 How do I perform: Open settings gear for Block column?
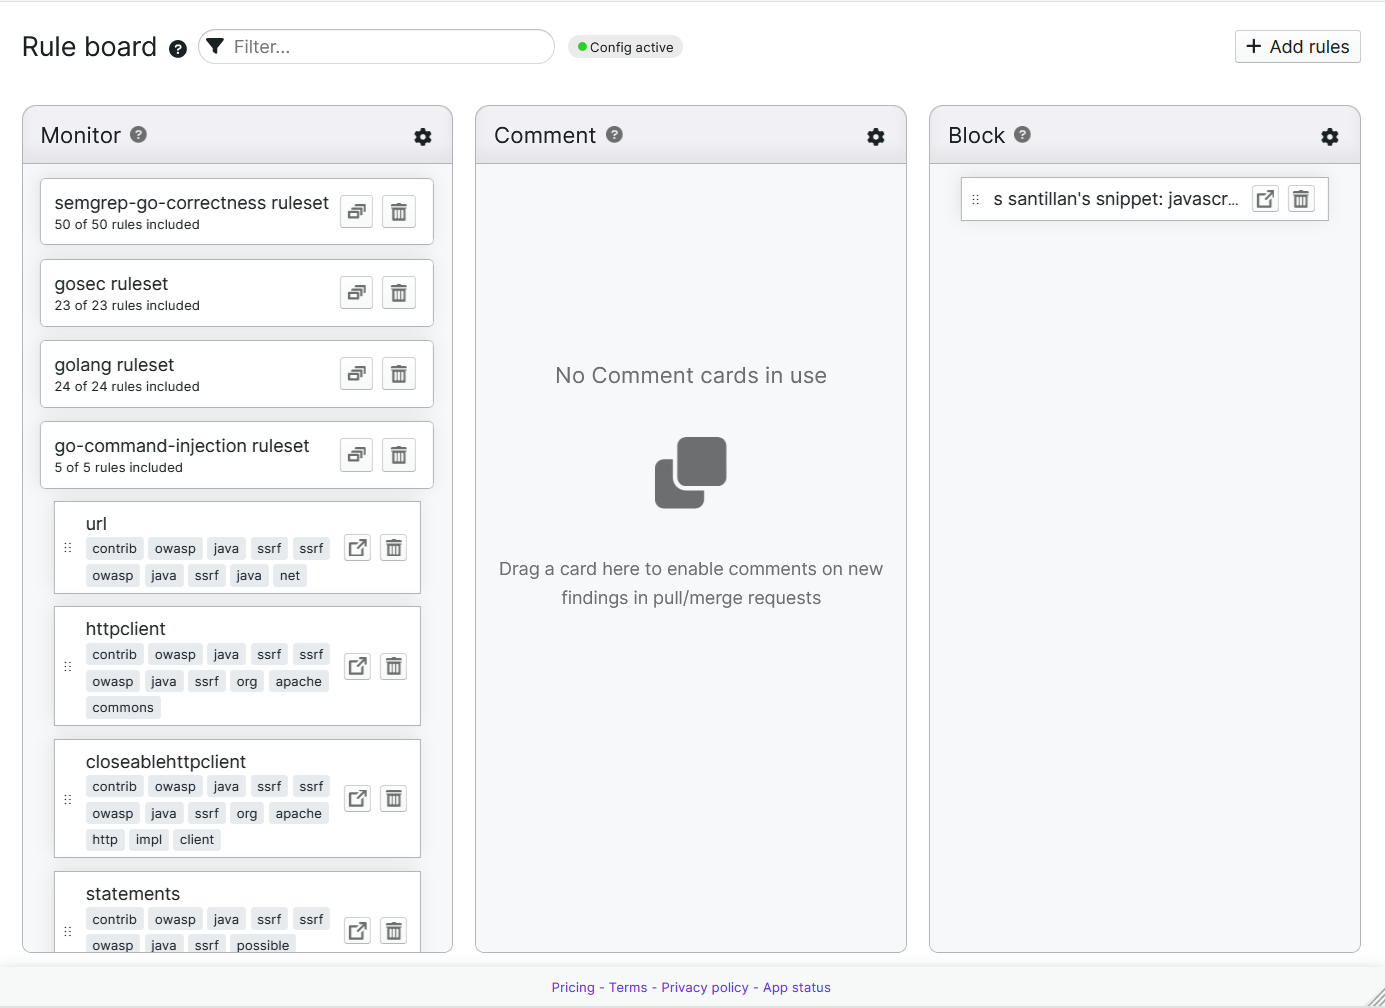tap(1329, 137)
